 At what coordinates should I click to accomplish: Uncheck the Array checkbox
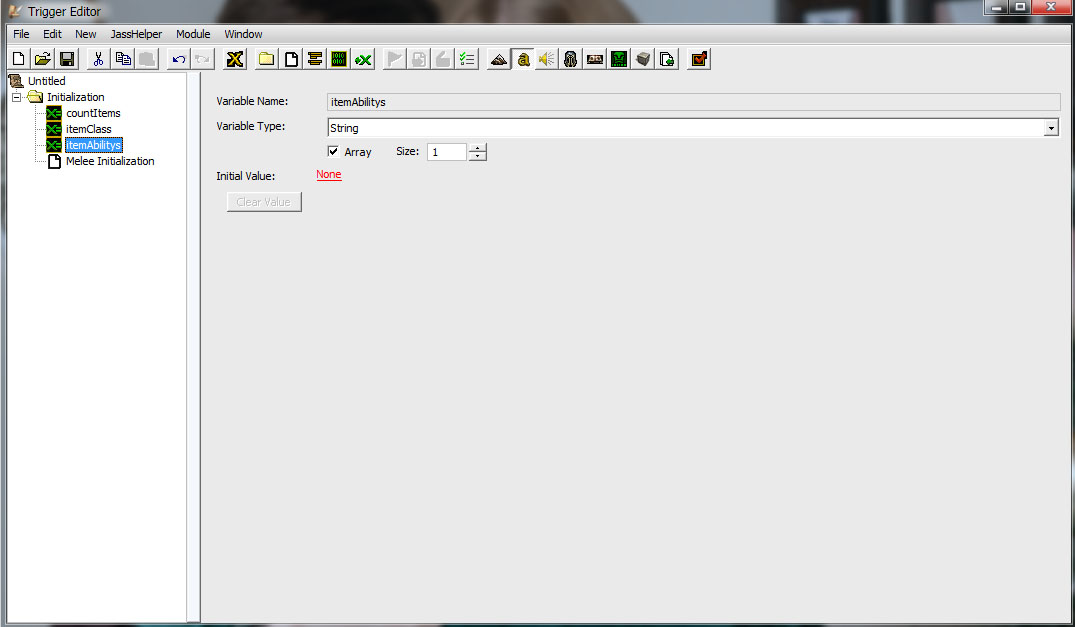click(x=333, y=151)
